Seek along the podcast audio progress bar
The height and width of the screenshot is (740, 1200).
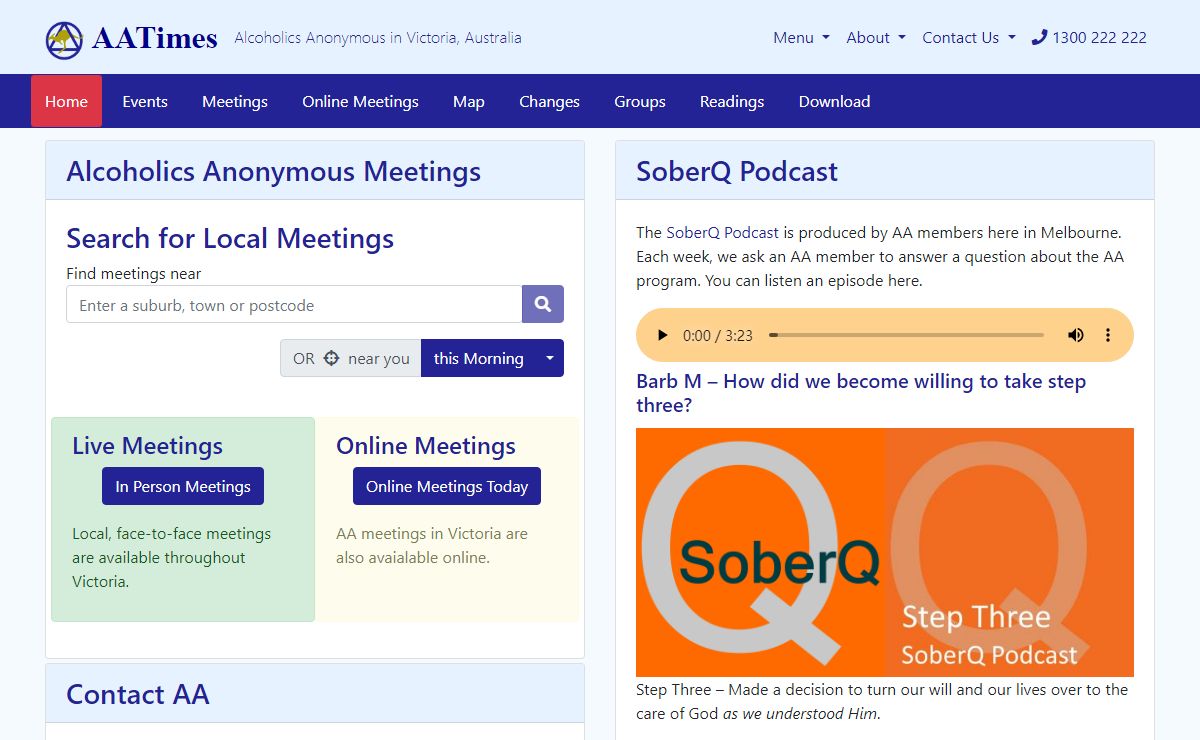[906, 335]
